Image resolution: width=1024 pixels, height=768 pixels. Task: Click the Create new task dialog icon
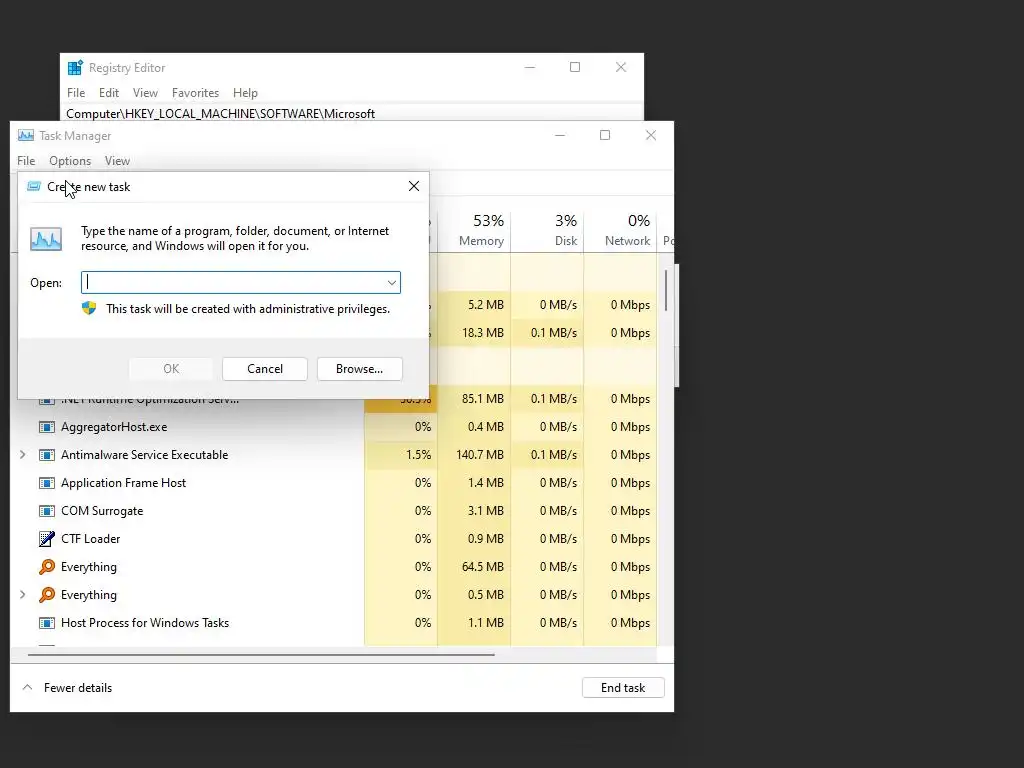click(34, 187)
